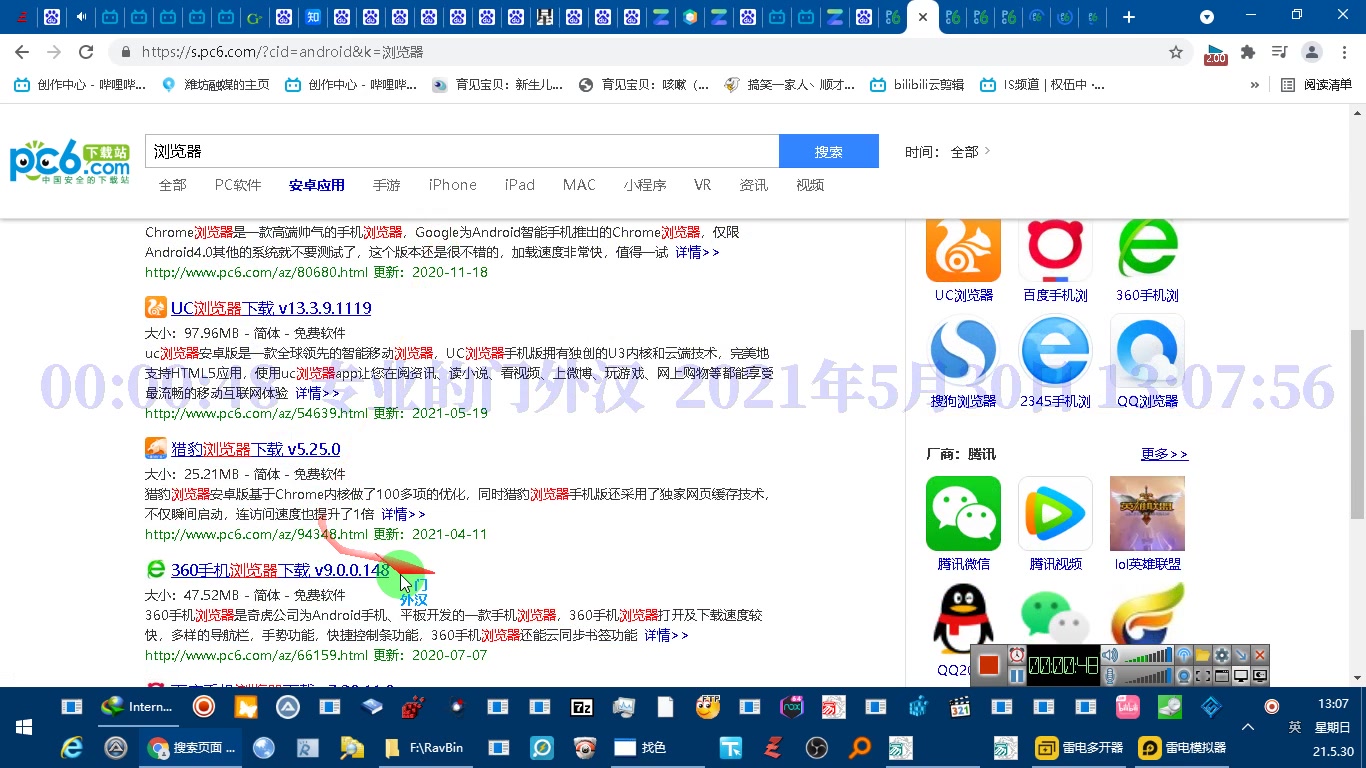
Task: Select the MAC category tab
Action: pyautogui.click(x=579, y=185)
